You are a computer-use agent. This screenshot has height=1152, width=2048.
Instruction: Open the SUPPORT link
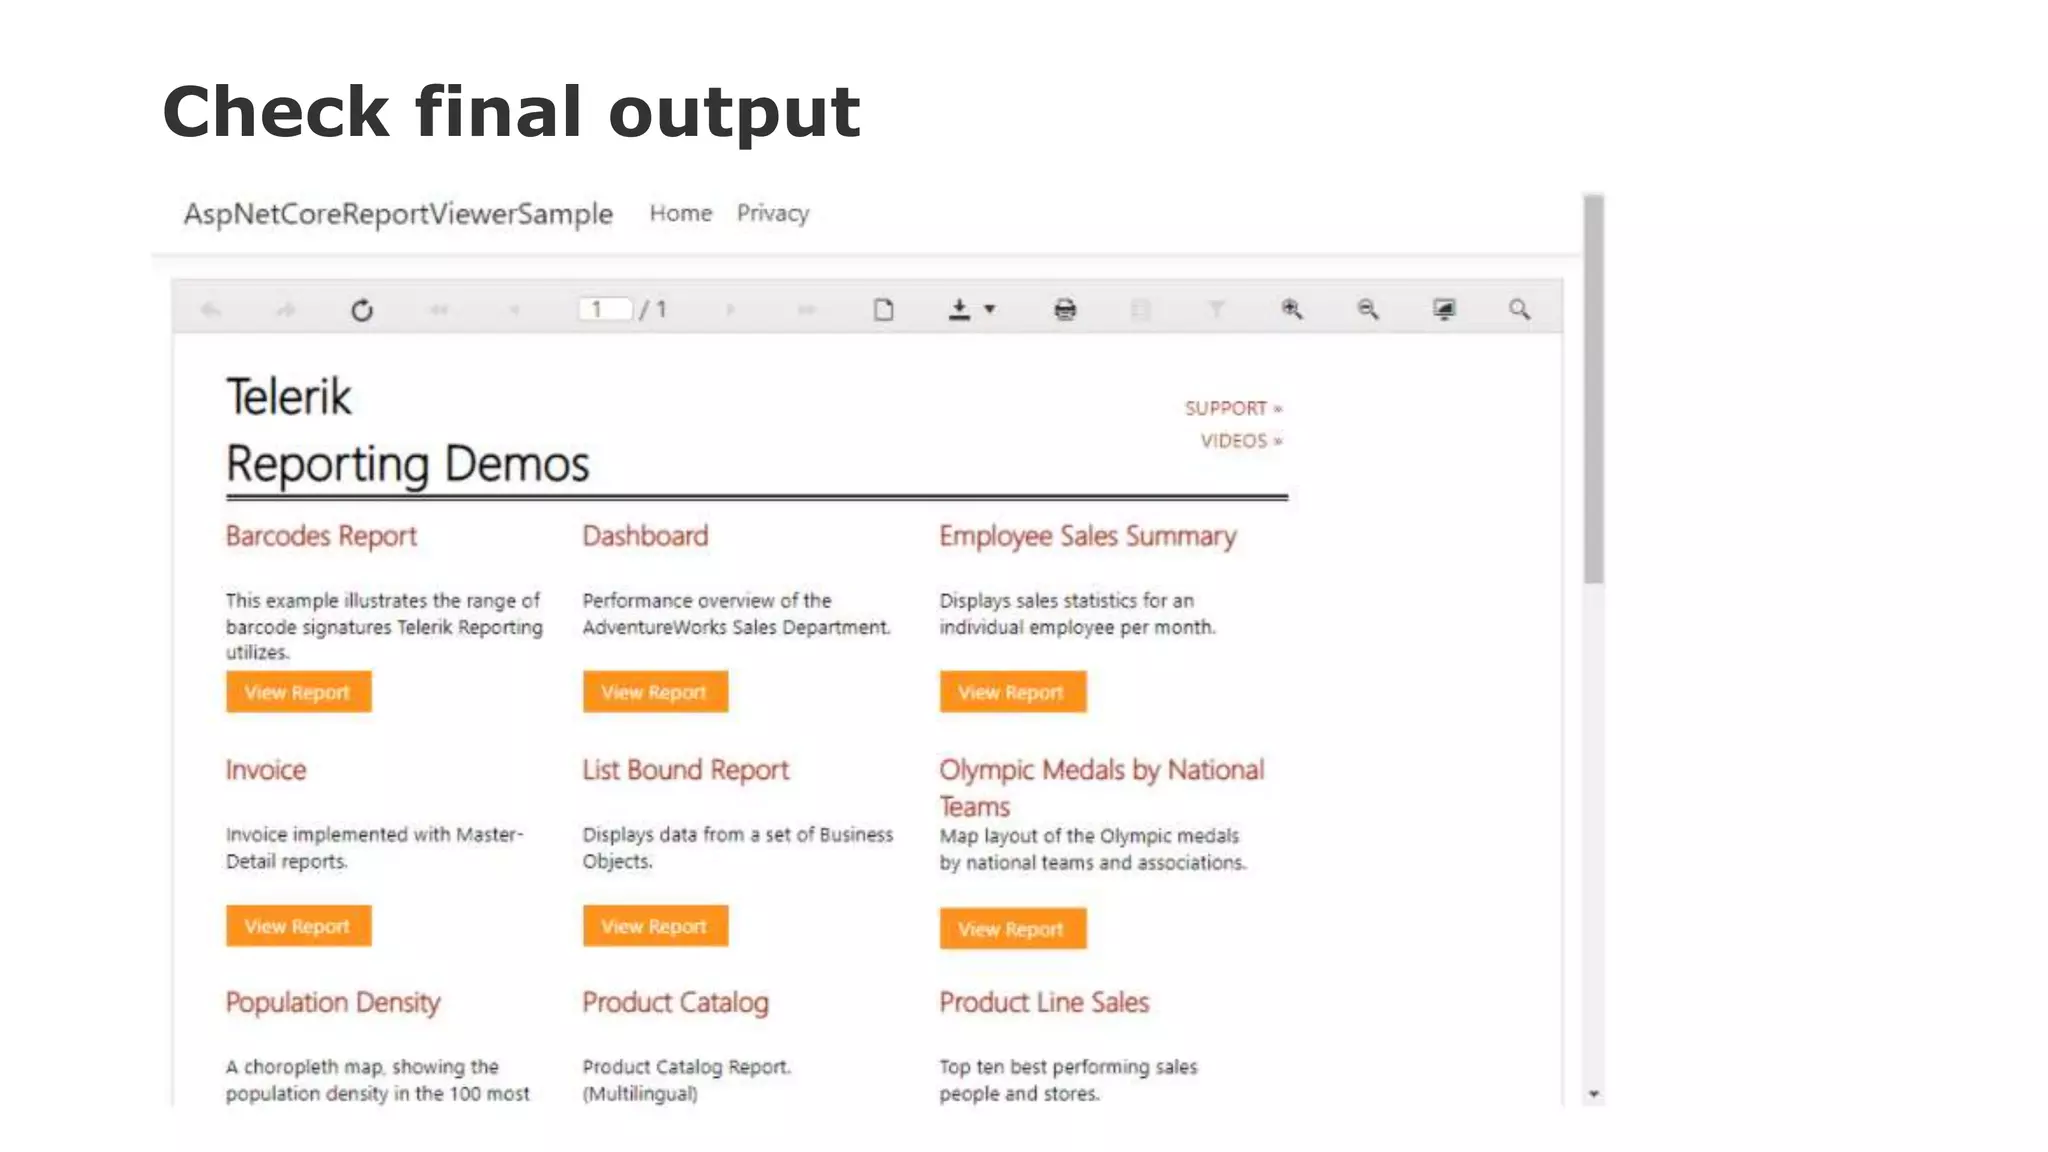1234,408
